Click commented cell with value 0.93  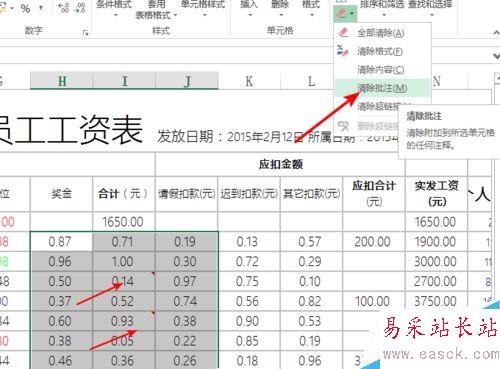tap(124, 321)
